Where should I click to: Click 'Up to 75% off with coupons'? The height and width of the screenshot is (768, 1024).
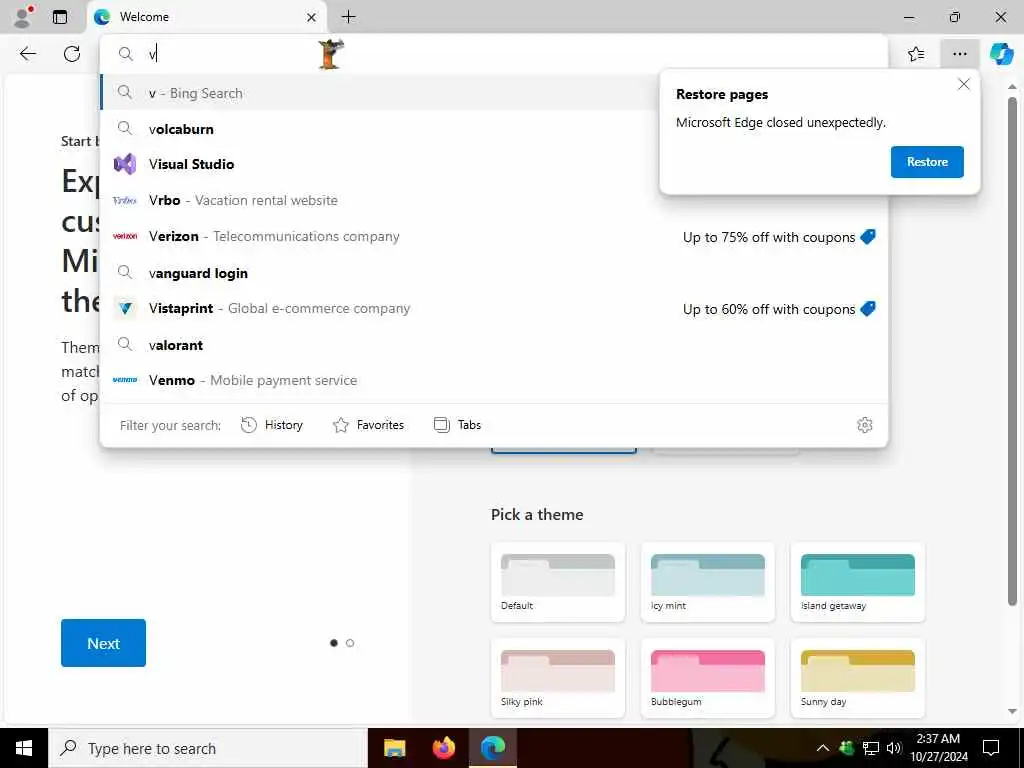[769, 237]
